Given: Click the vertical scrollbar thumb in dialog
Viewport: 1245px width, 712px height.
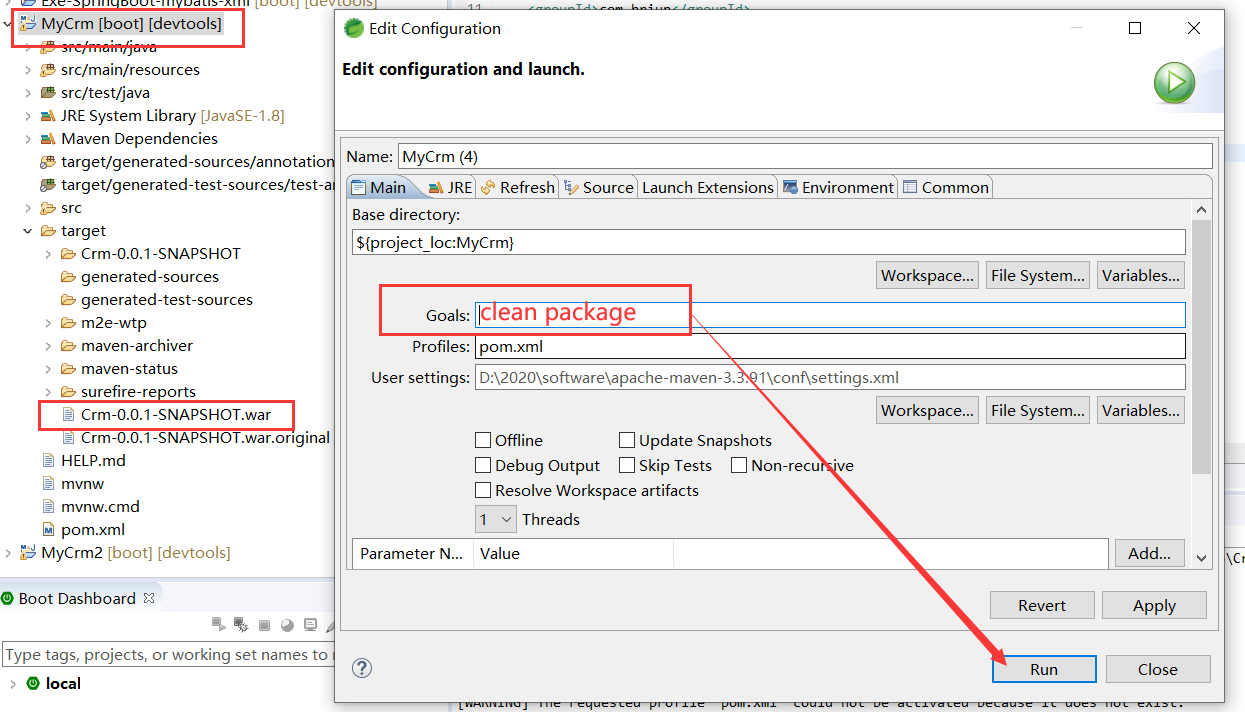Looking at the screenshot, I should pyautogui.click(x=1201, y=345).
